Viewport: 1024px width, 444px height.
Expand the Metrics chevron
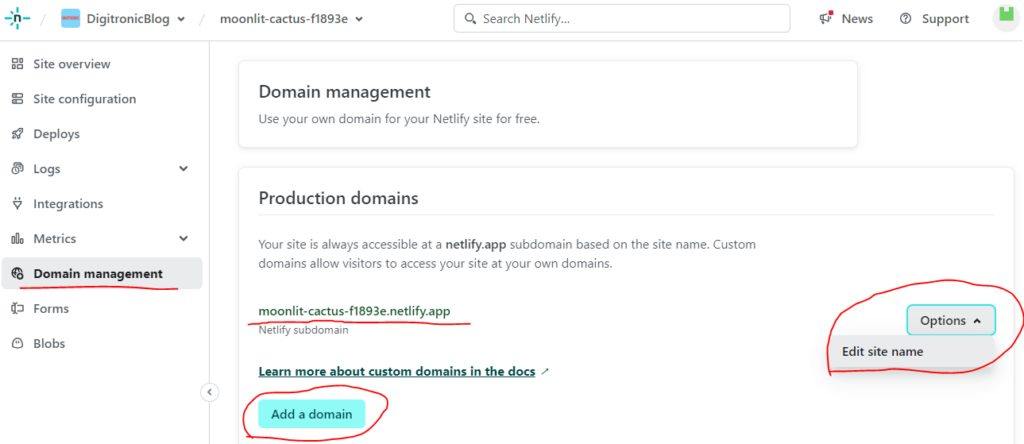pyautogui.click(x=184, y=239)
